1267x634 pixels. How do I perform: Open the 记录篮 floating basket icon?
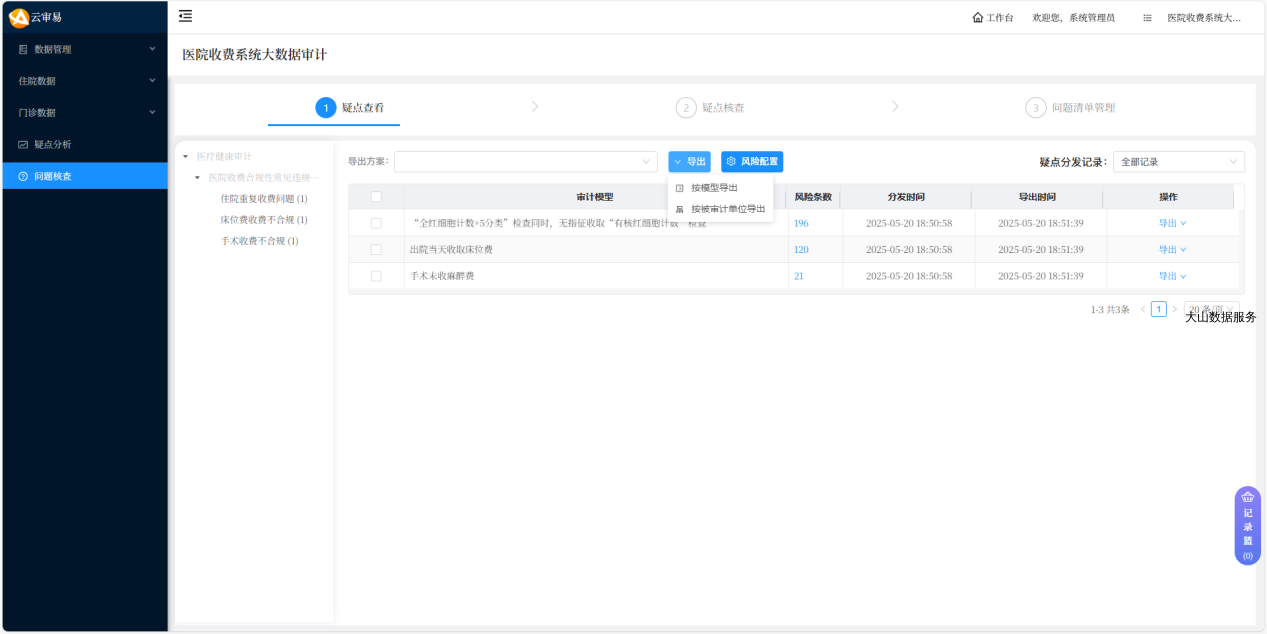pyautogui.click(x=1247, y=525)
